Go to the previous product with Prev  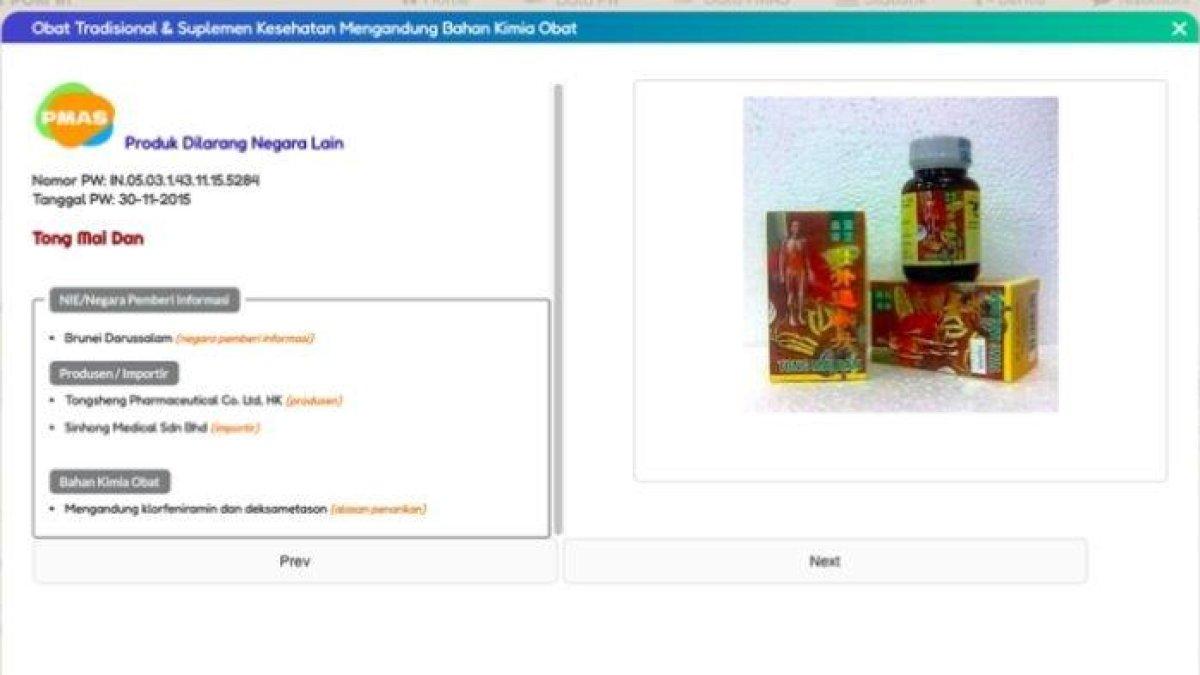[295, 561]
